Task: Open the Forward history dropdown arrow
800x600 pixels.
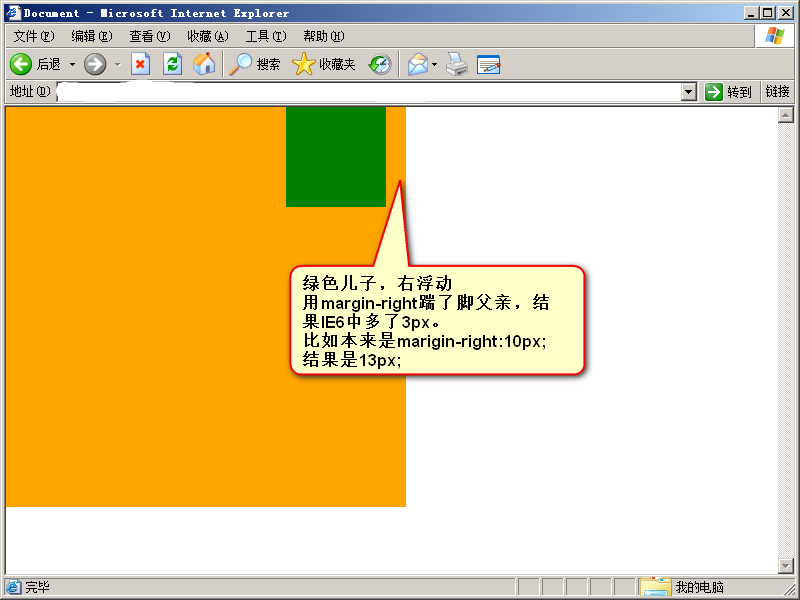Action: (117, 64)
